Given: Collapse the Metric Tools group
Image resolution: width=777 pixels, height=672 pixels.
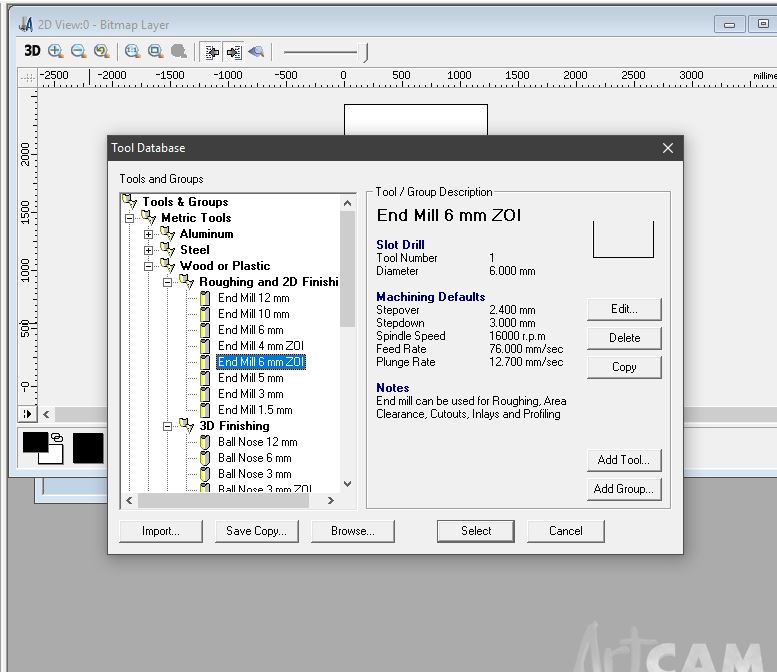Looking at the screenshot, I should click(129, 218).
